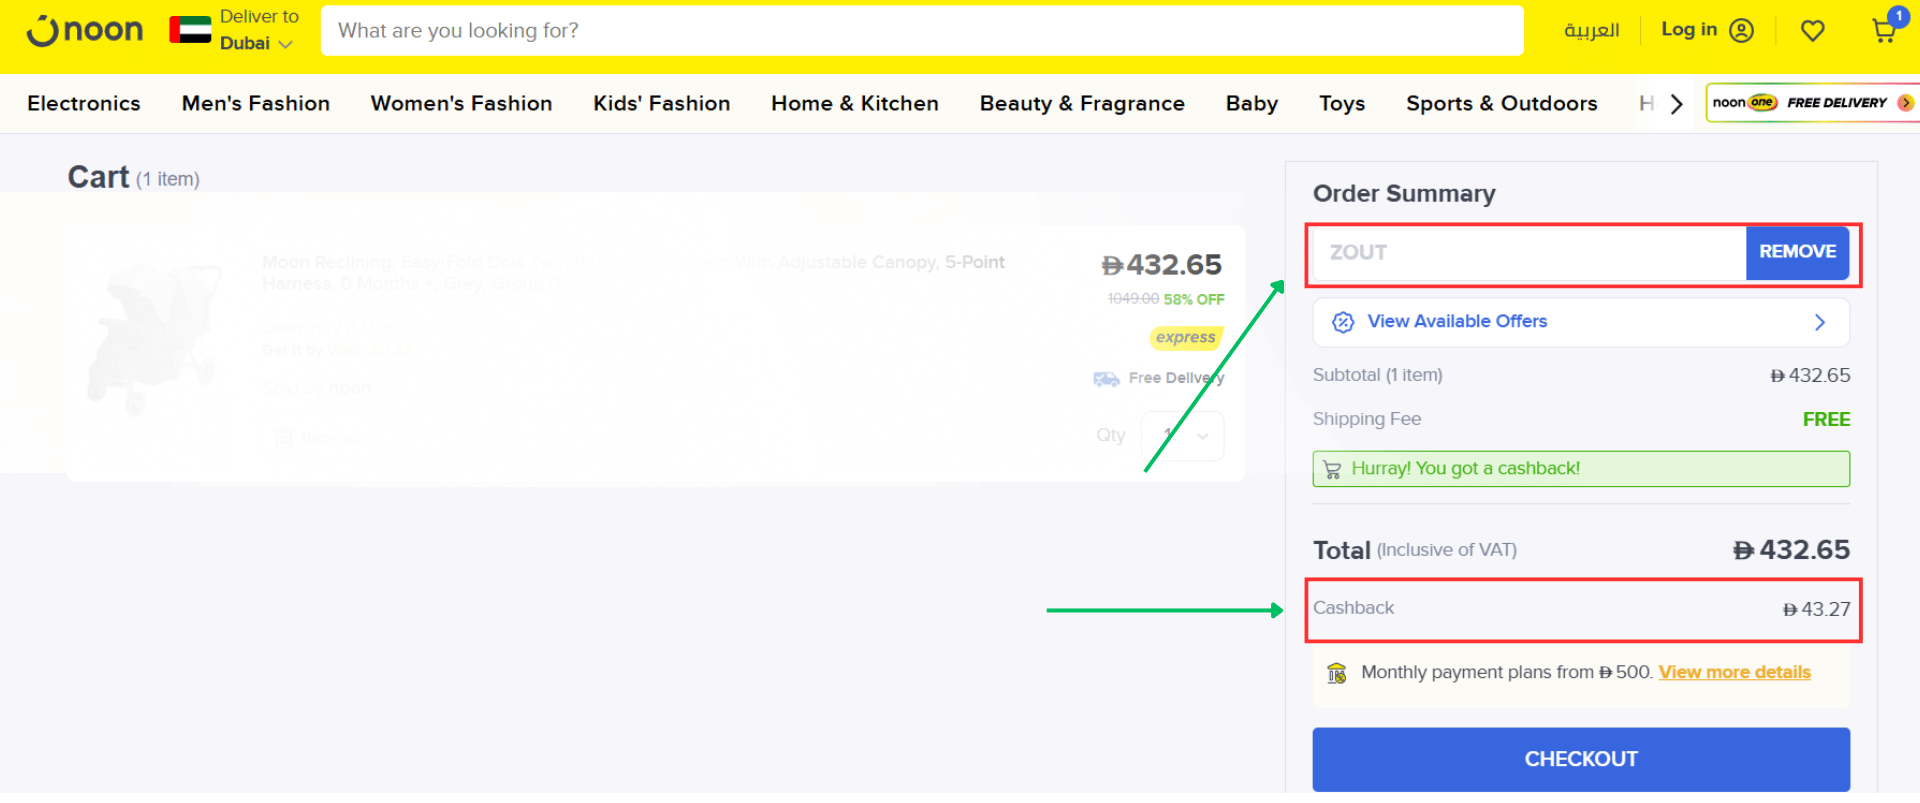This screenshot has height=803, width=1920.
Task: Click the noon logo
Action: [85, 30]
